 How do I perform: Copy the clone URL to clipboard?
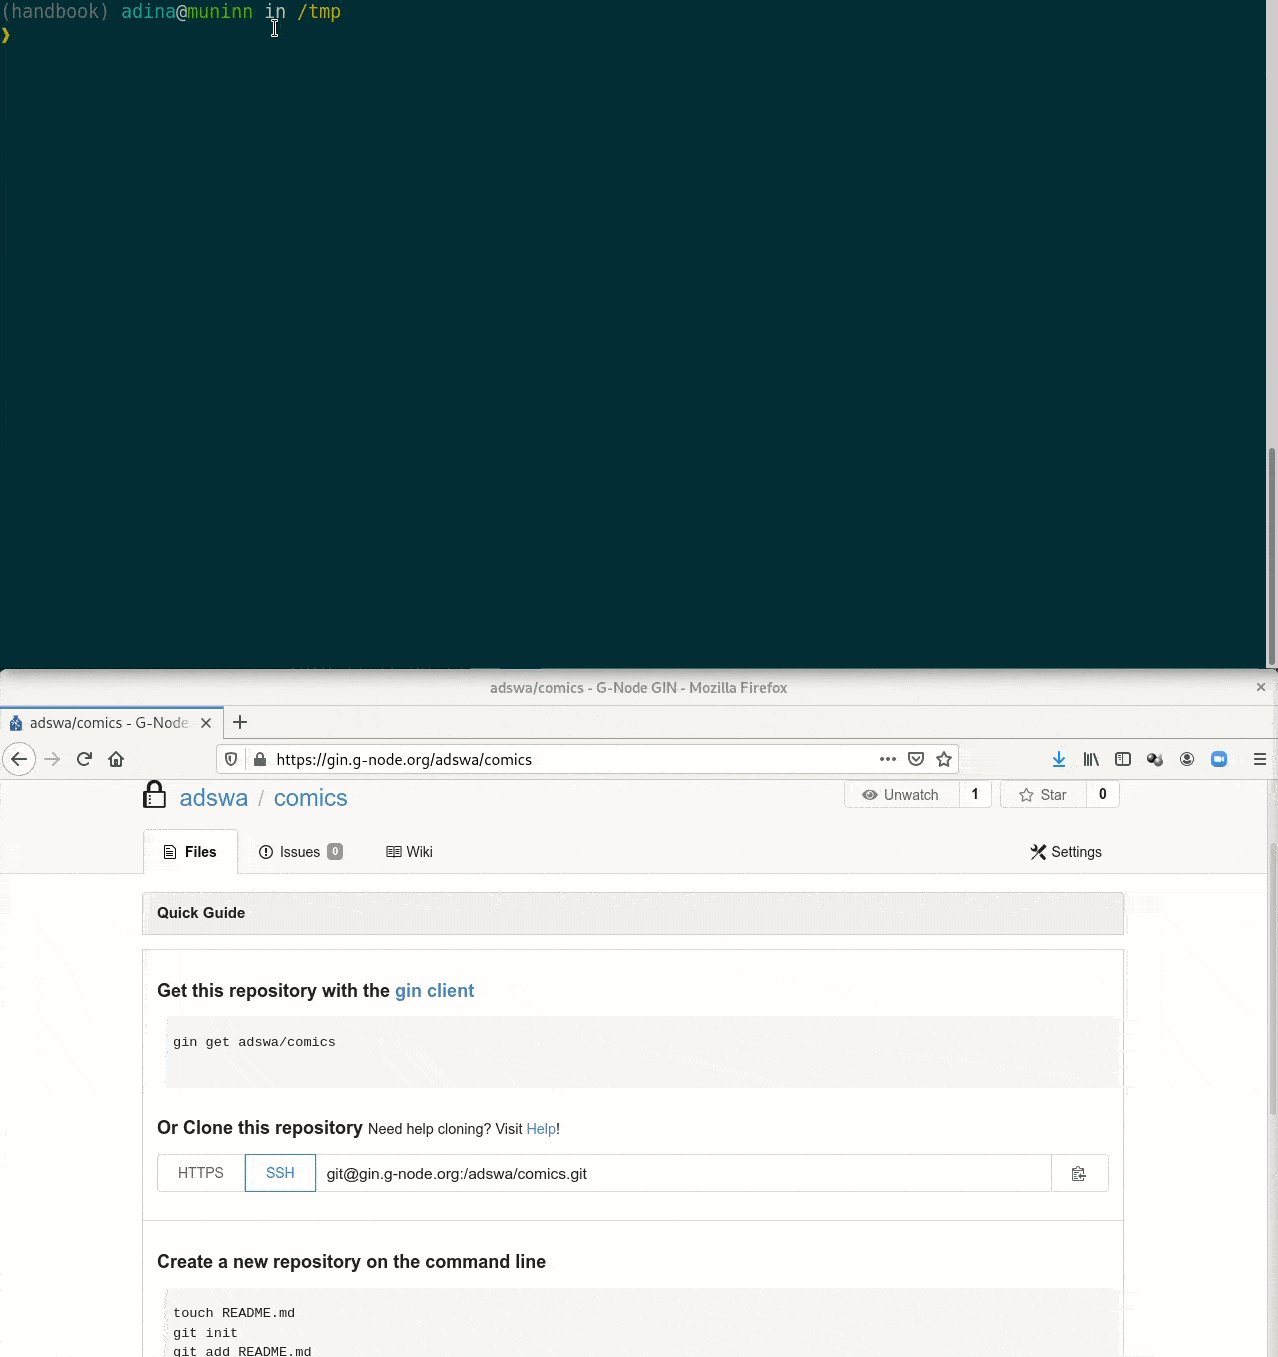(x=1079, y=1173)
